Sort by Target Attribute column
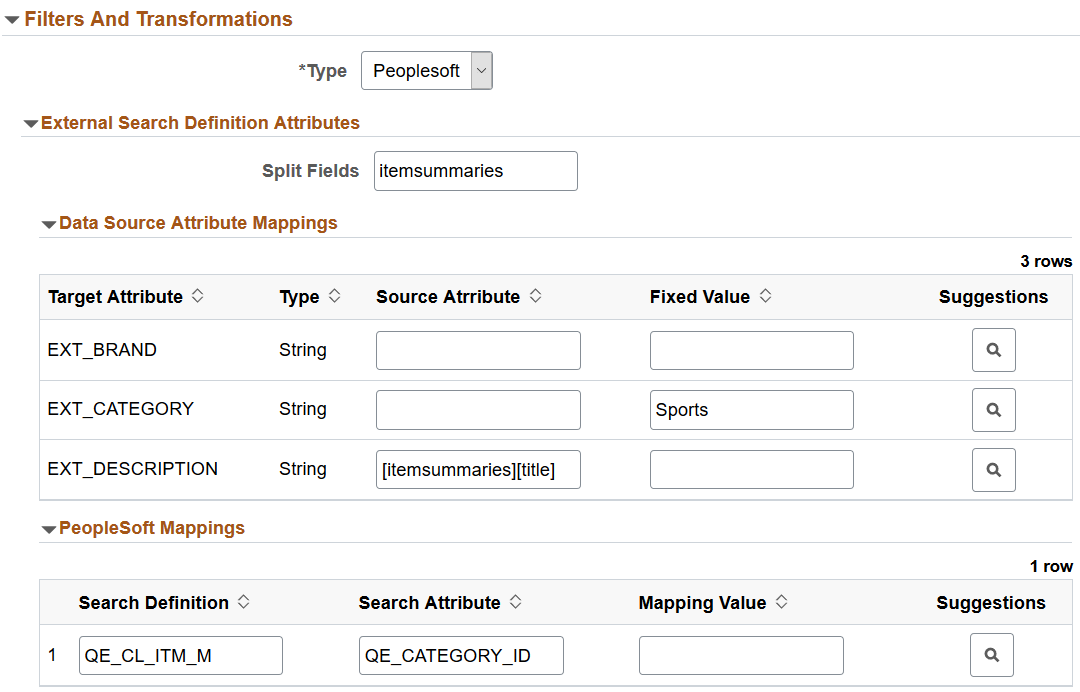The width and height of the screenshot is (1080, 692). [x=198, y=297]
